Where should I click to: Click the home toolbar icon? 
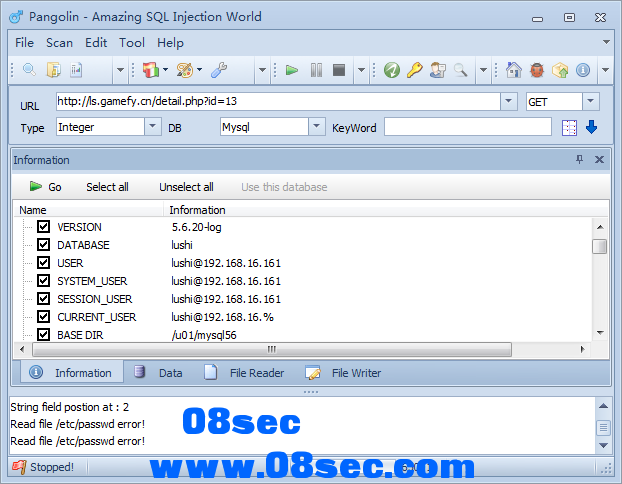click(x=514, y=70)
